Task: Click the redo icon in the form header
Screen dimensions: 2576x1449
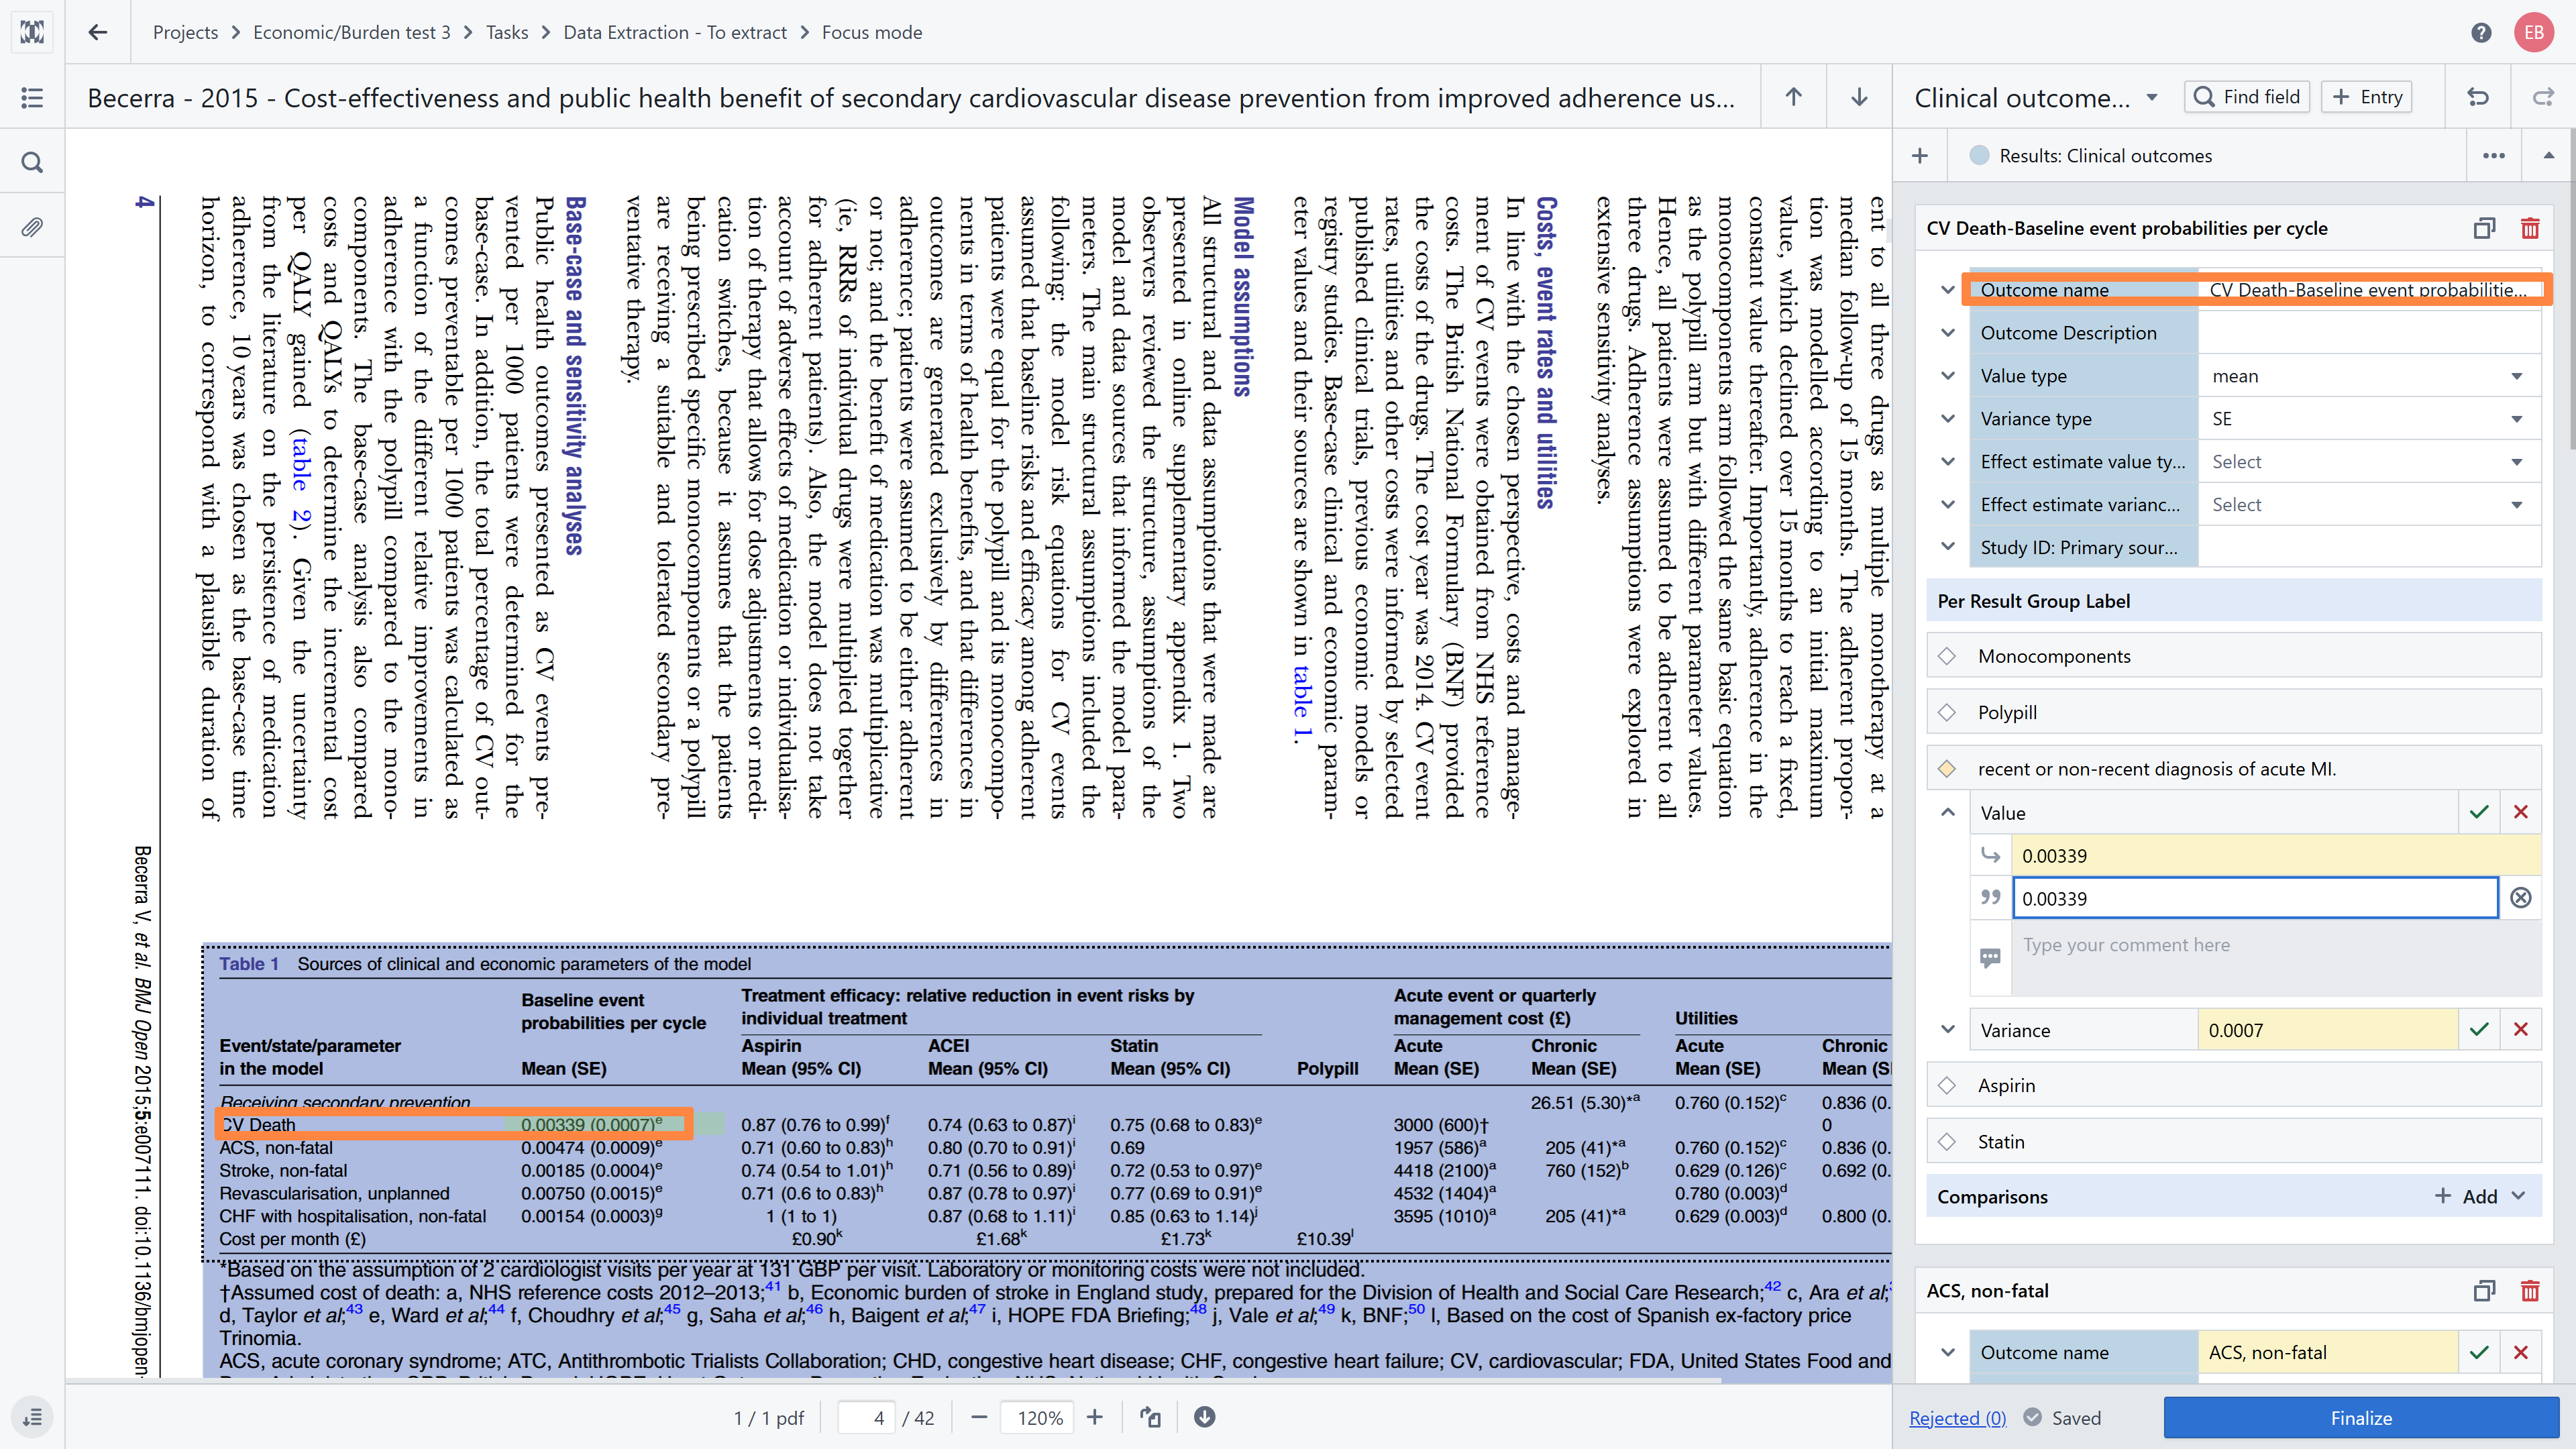Action: (x=2543, y=97)
